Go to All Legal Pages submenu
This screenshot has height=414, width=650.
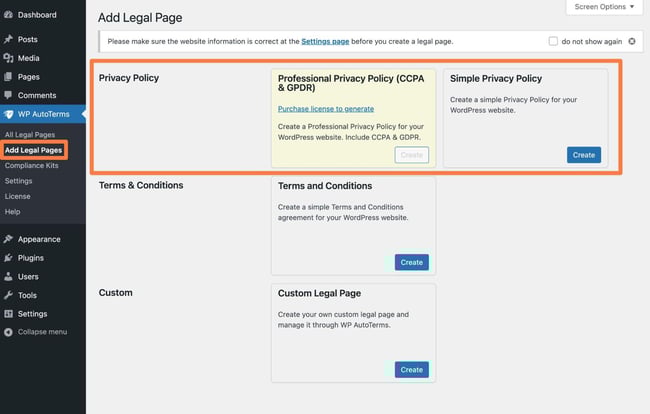(30, 135)
